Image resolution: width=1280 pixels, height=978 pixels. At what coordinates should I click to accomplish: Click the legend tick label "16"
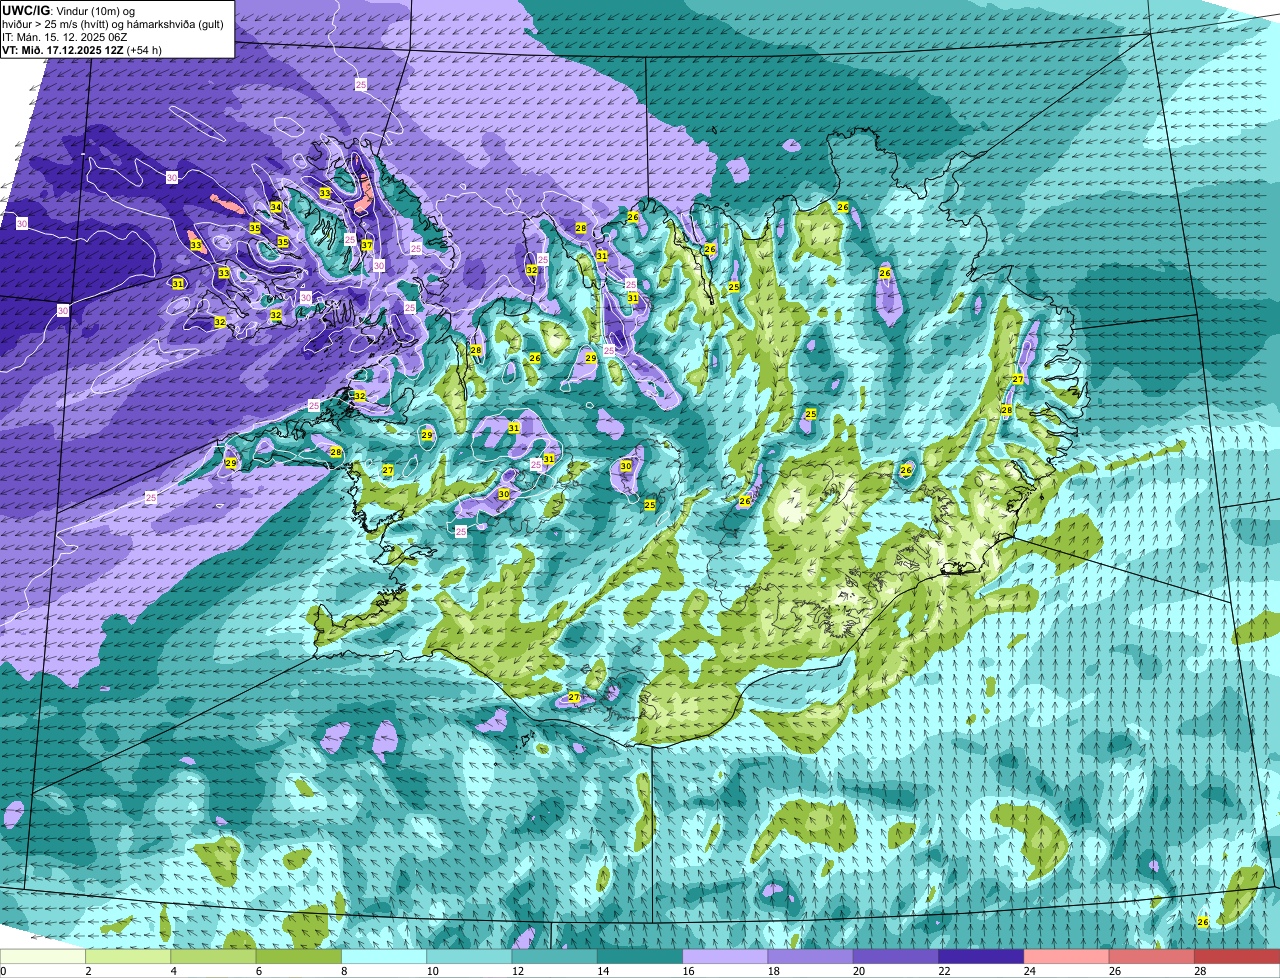[688, 971]
